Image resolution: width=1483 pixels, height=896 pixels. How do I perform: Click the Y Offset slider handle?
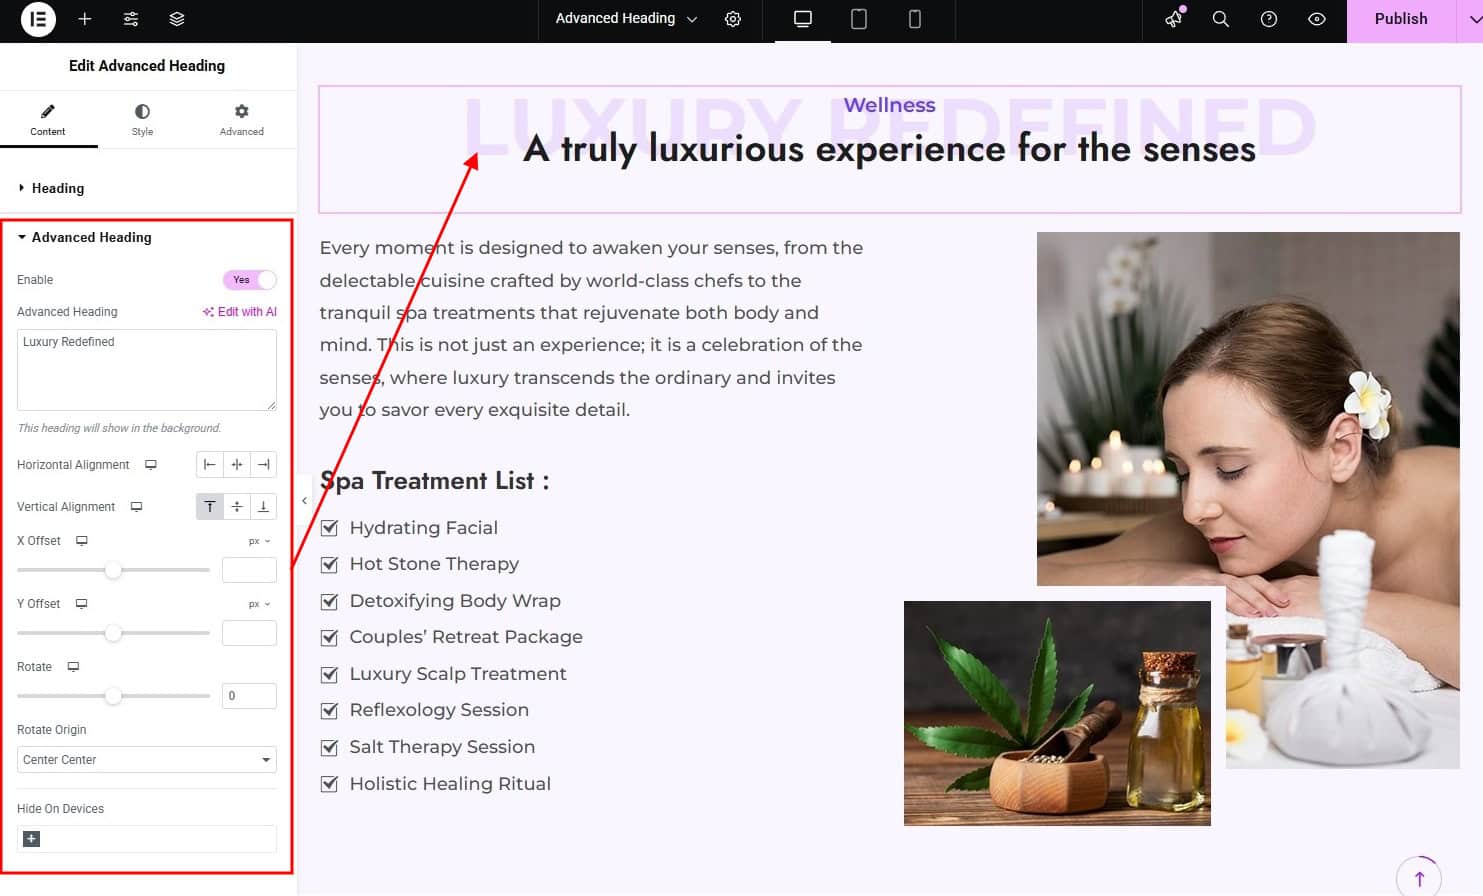[113, 633]
